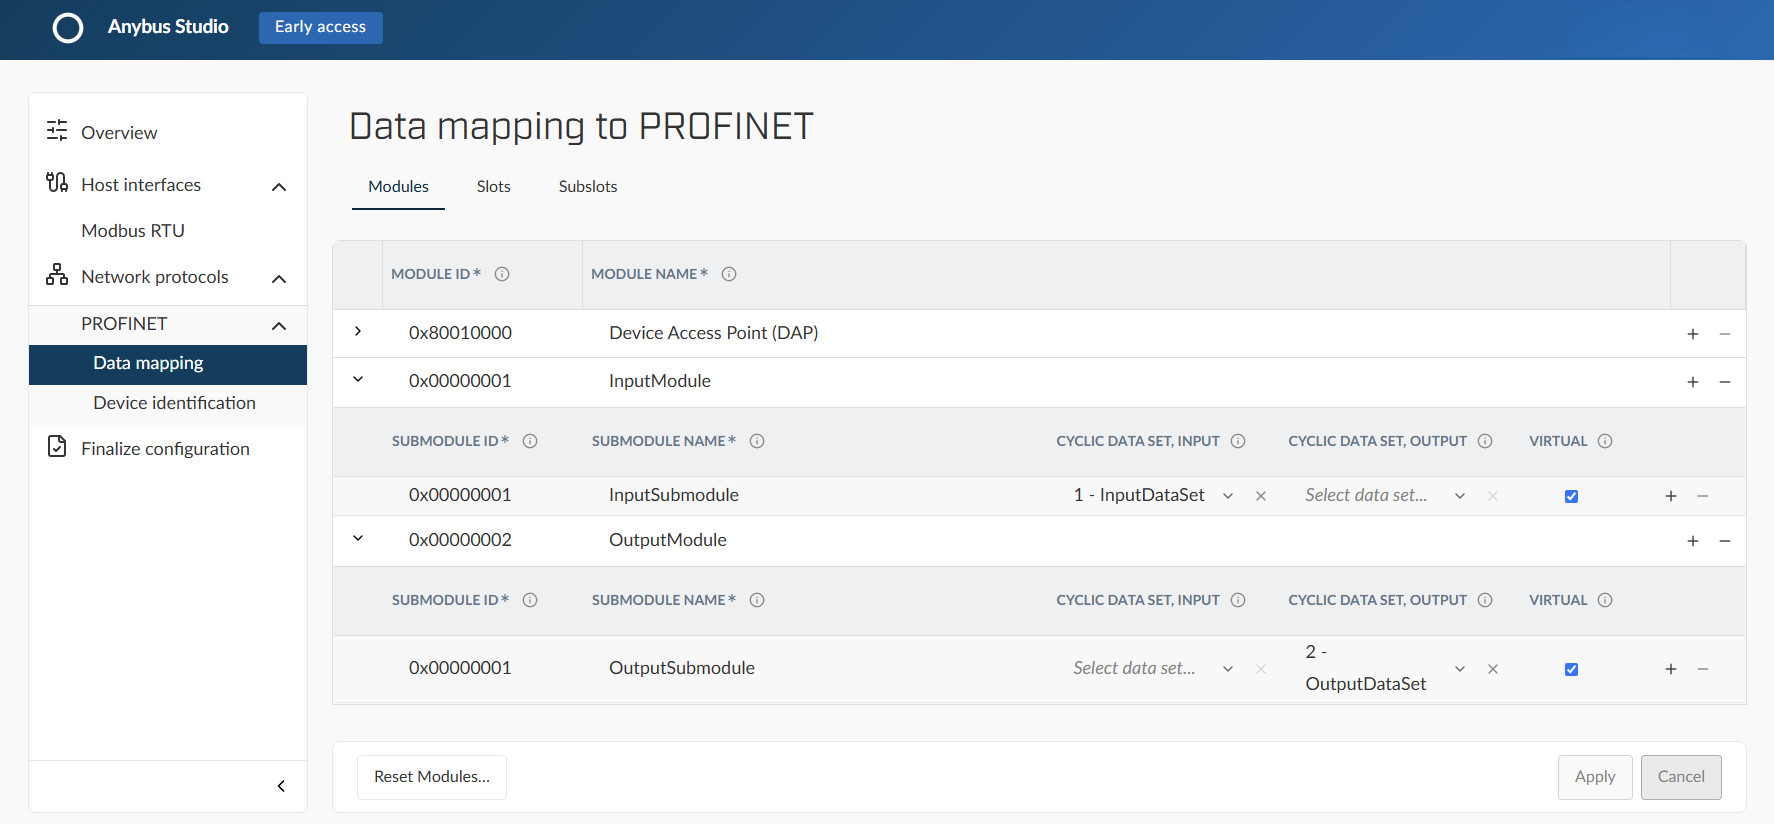Image resolution: width=1774 pixels, height=824 pixels.
Task: Remove the InputModule row
Action: (x=1725, y=382)
